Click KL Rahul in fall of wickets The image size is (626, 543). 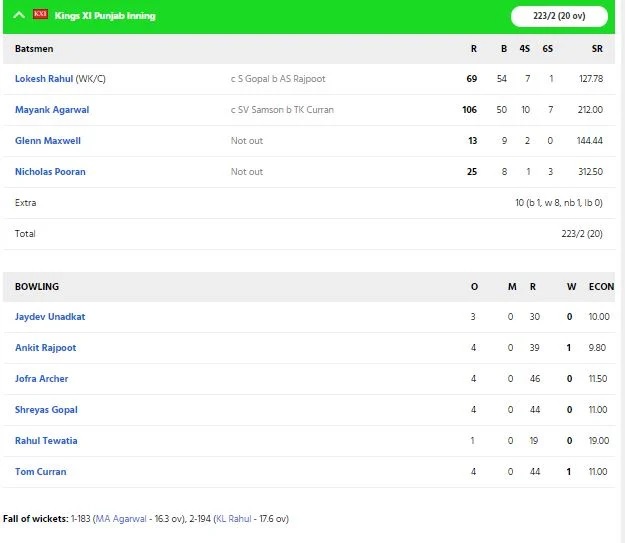click(x=234, y=519)
